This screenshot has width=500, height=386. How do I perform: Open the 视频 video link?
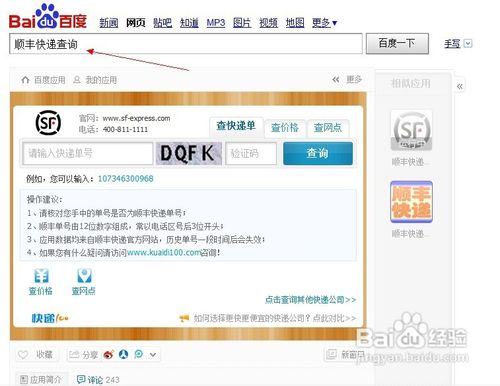click(269, 23)
